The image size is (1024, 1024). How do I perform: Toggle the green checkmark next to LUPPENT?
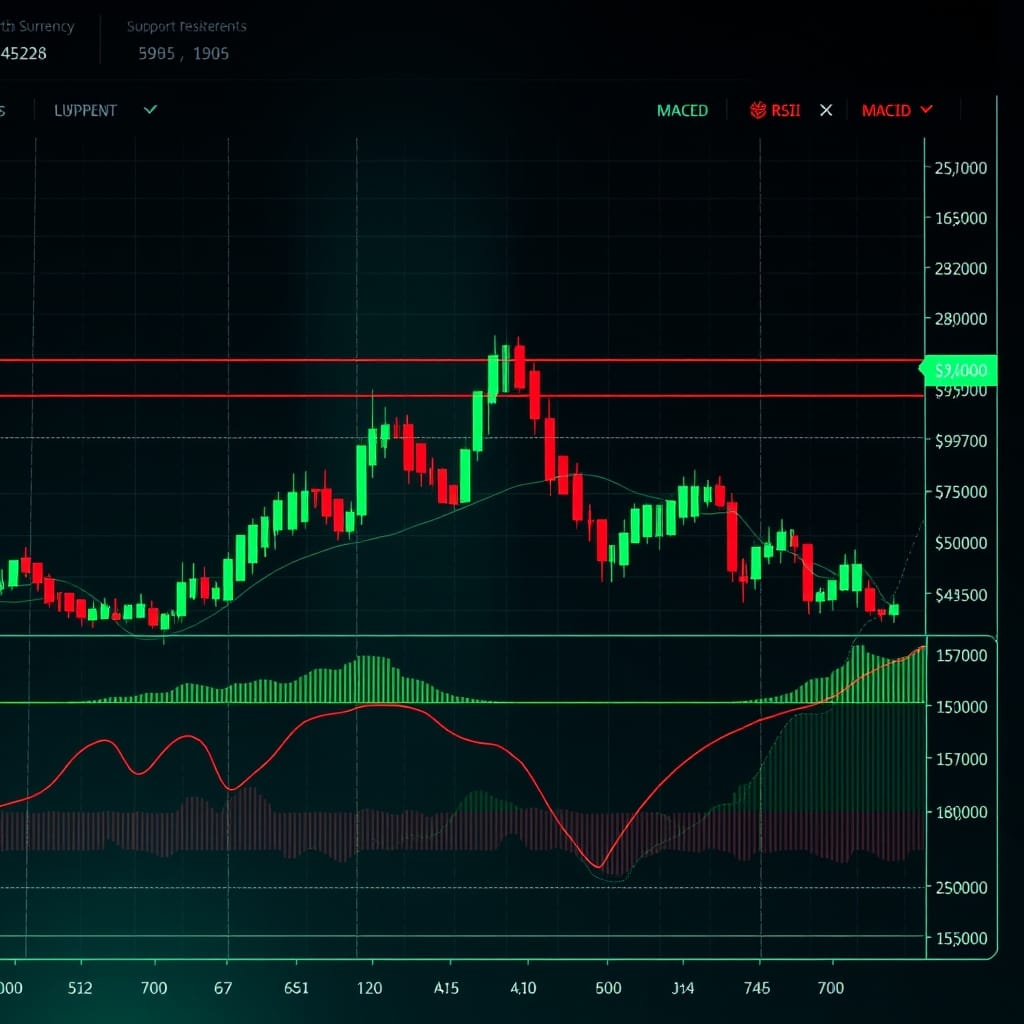pos(150,110)
